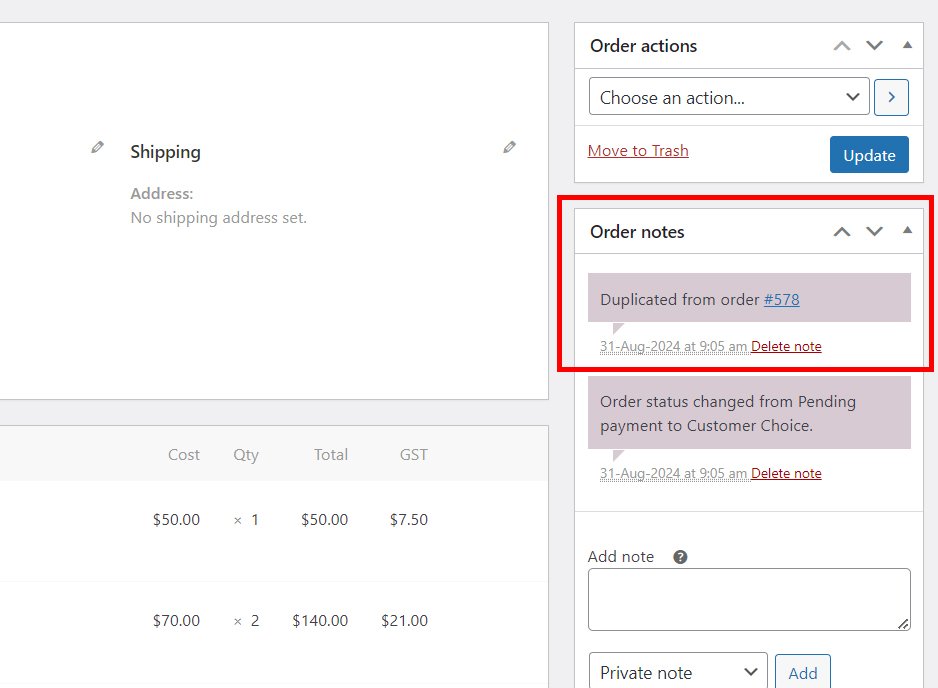
Task: Click the quantity × 1 value
Action: [x=246, y=519]
